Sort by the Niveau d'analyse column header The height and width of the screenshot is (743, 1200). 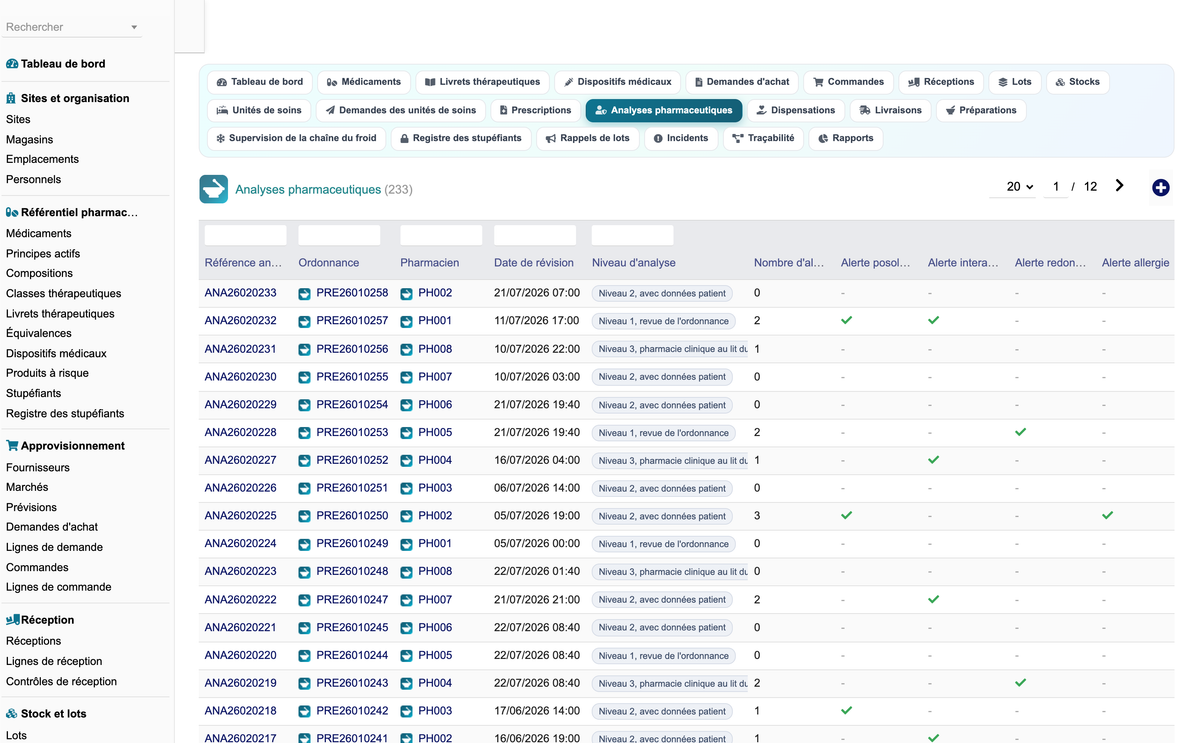click(x=634, y=263)
